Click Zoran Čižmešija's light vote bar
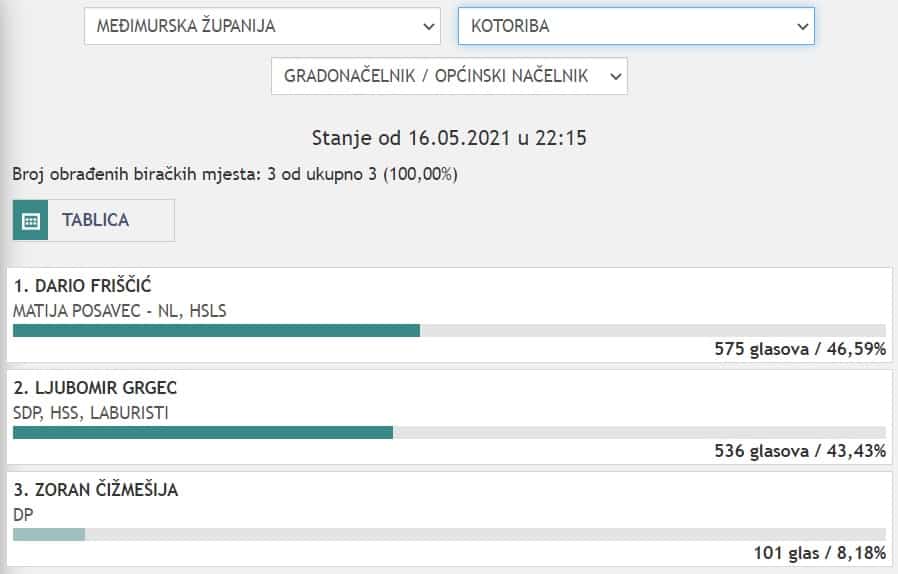Viewport: 898px width, 574px height. tap(49, 534)
